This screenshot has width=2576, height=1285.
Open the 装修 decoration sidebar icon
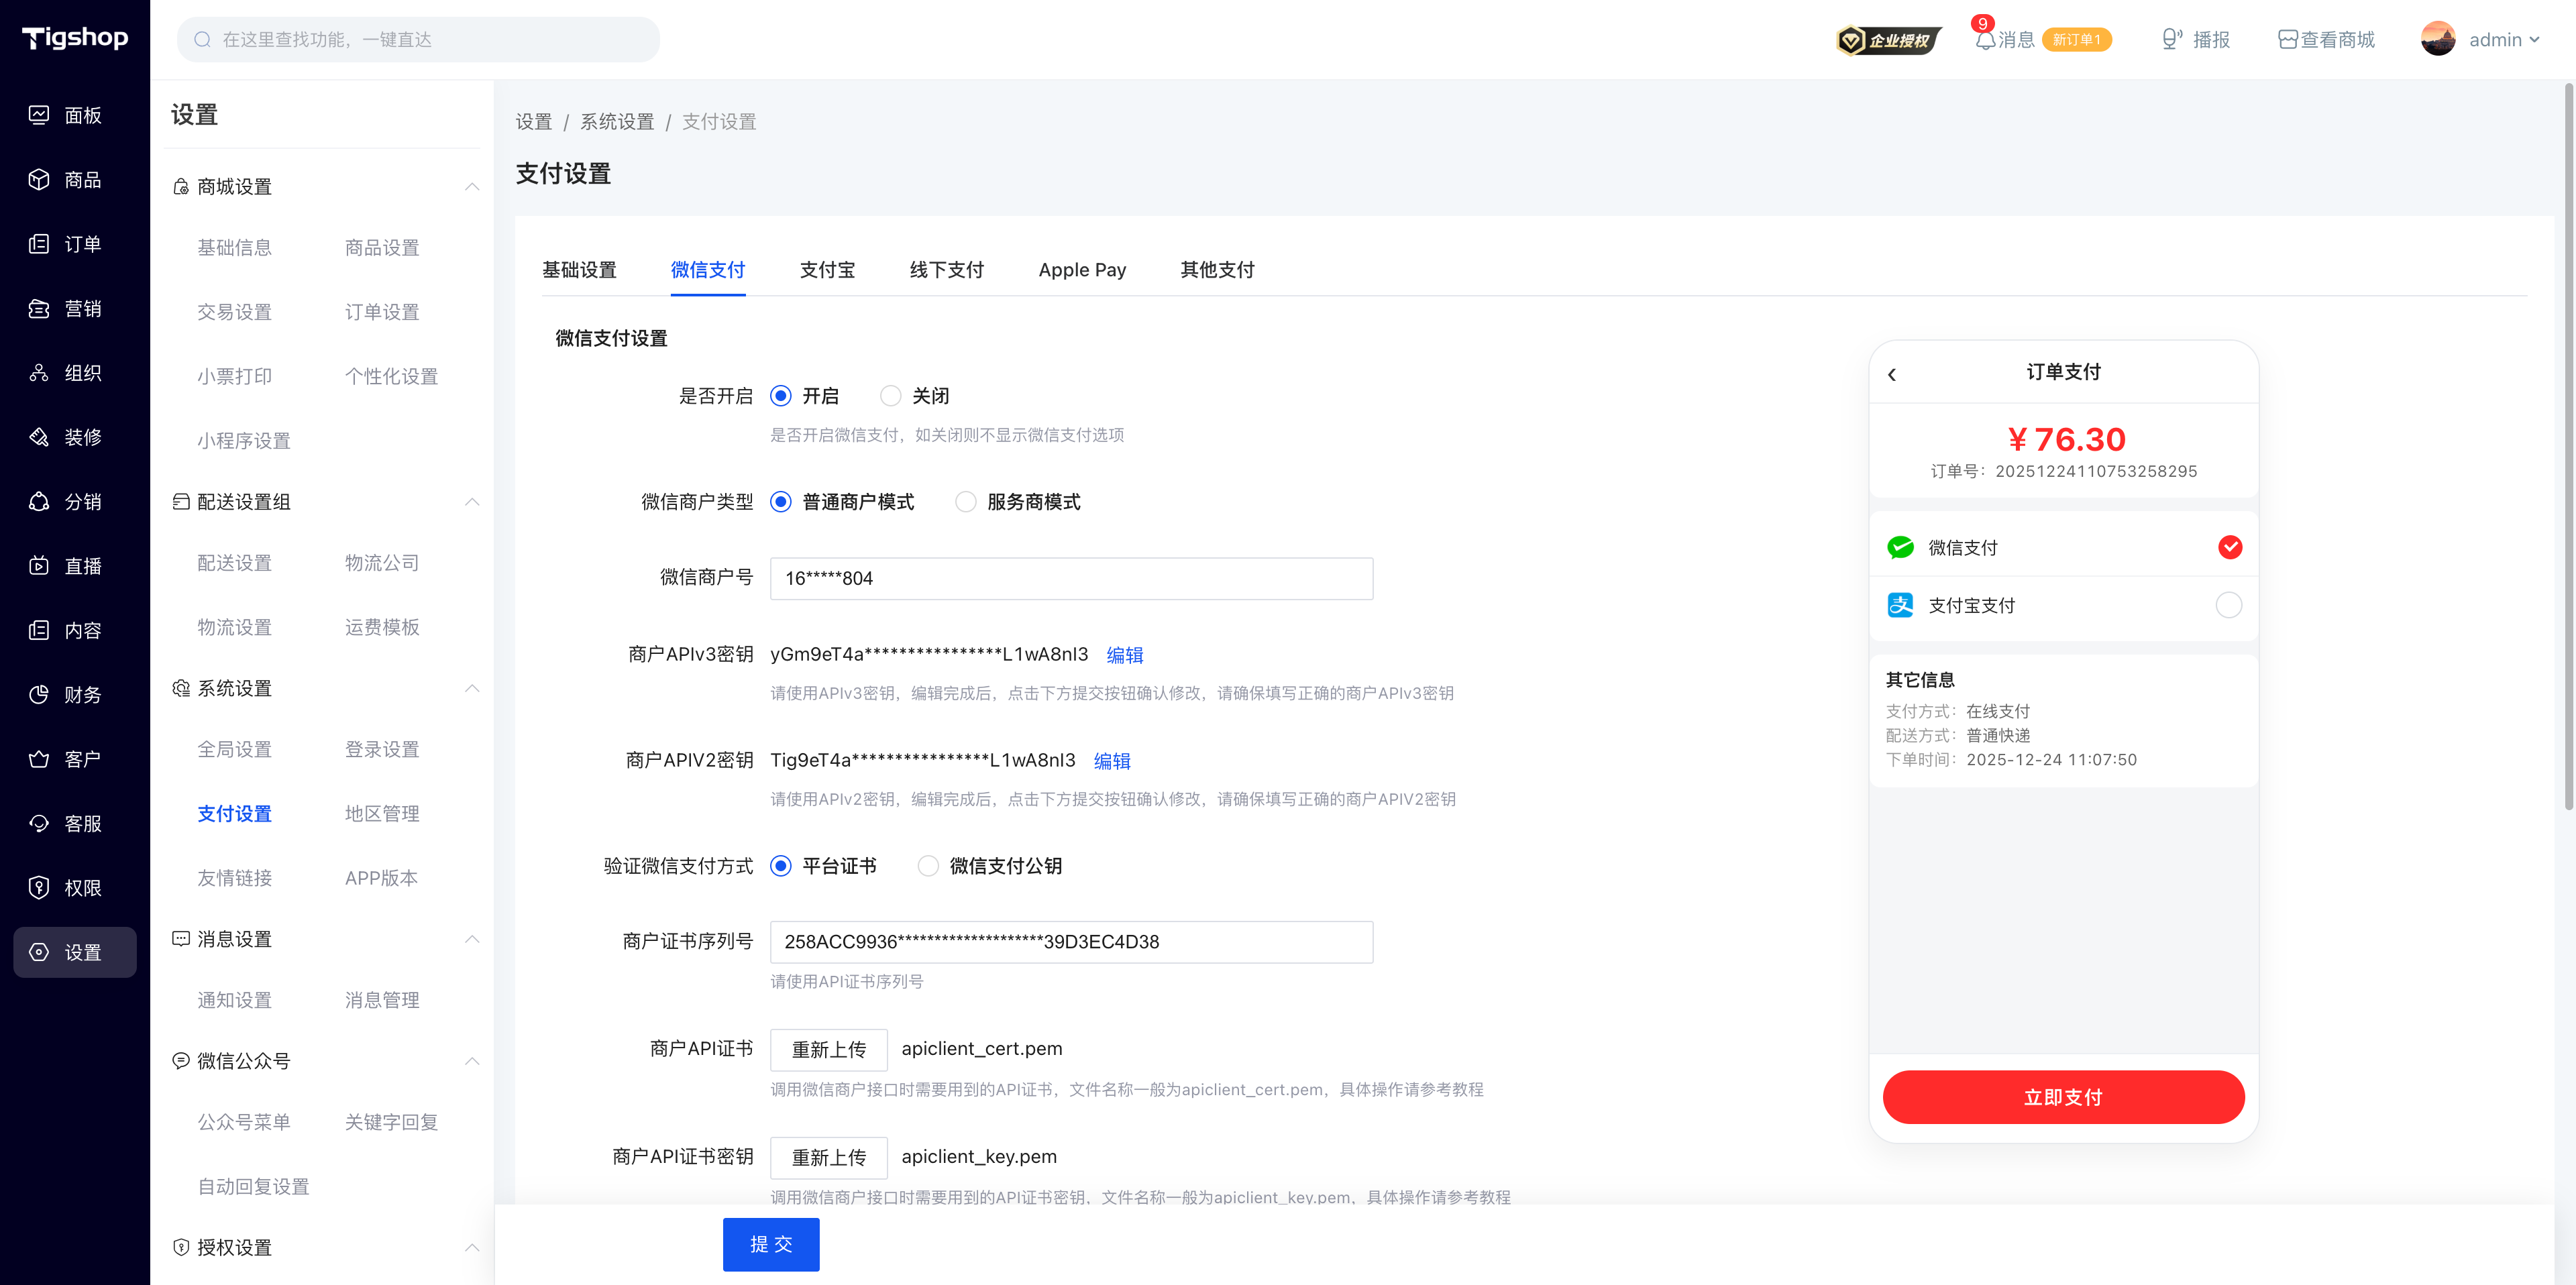coord(39,437)
